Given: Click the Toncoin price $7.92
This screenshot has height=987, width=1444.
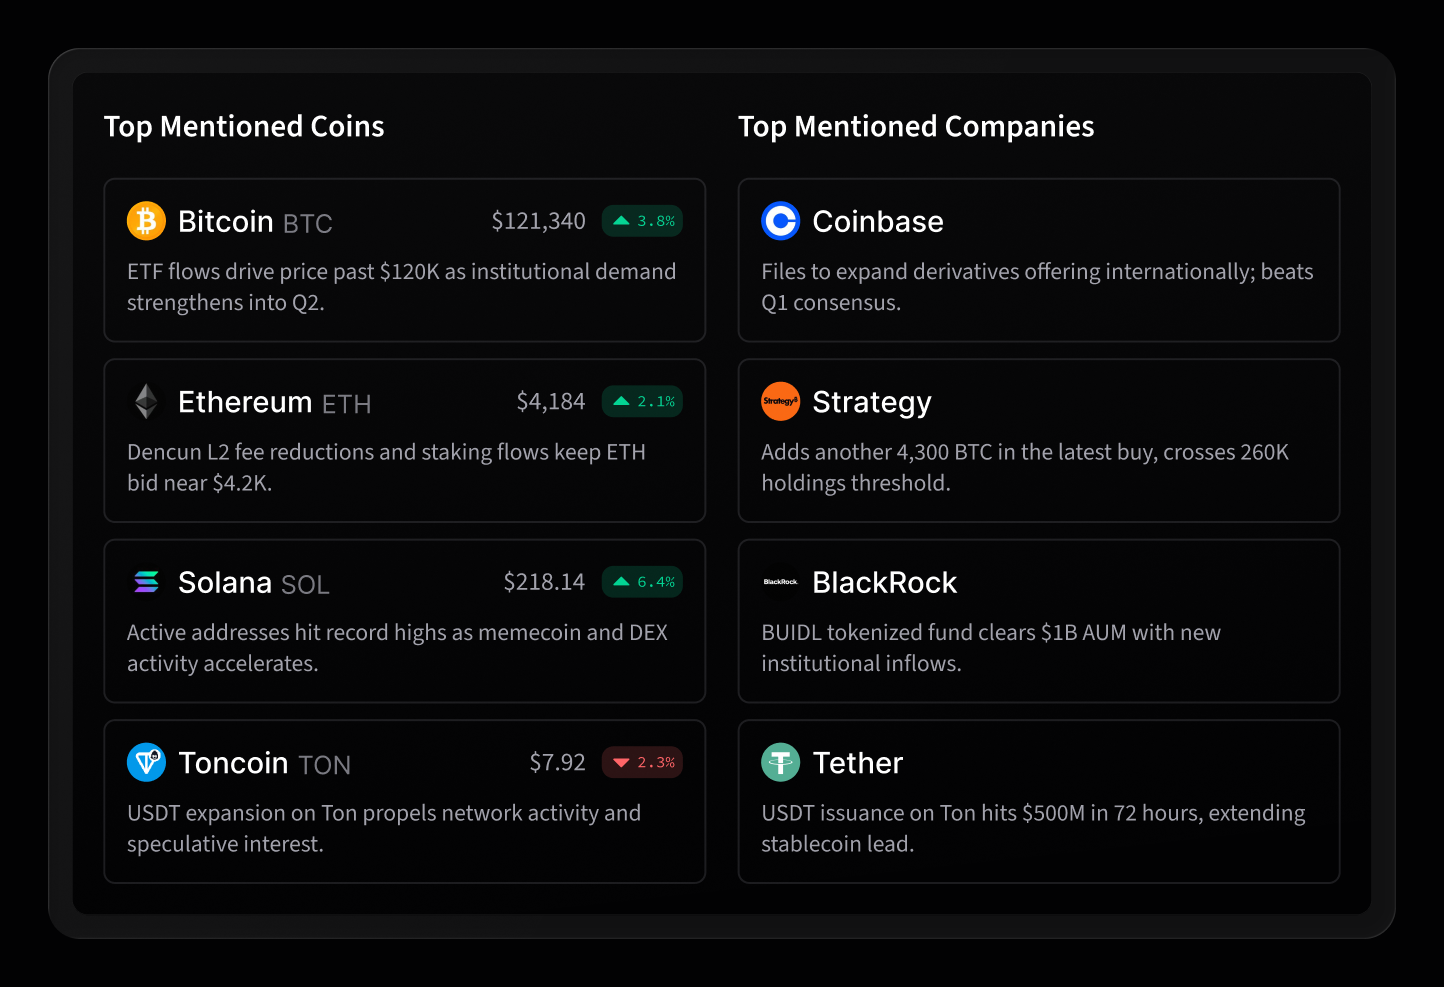Looking at the screenshot, I should 557,763.
